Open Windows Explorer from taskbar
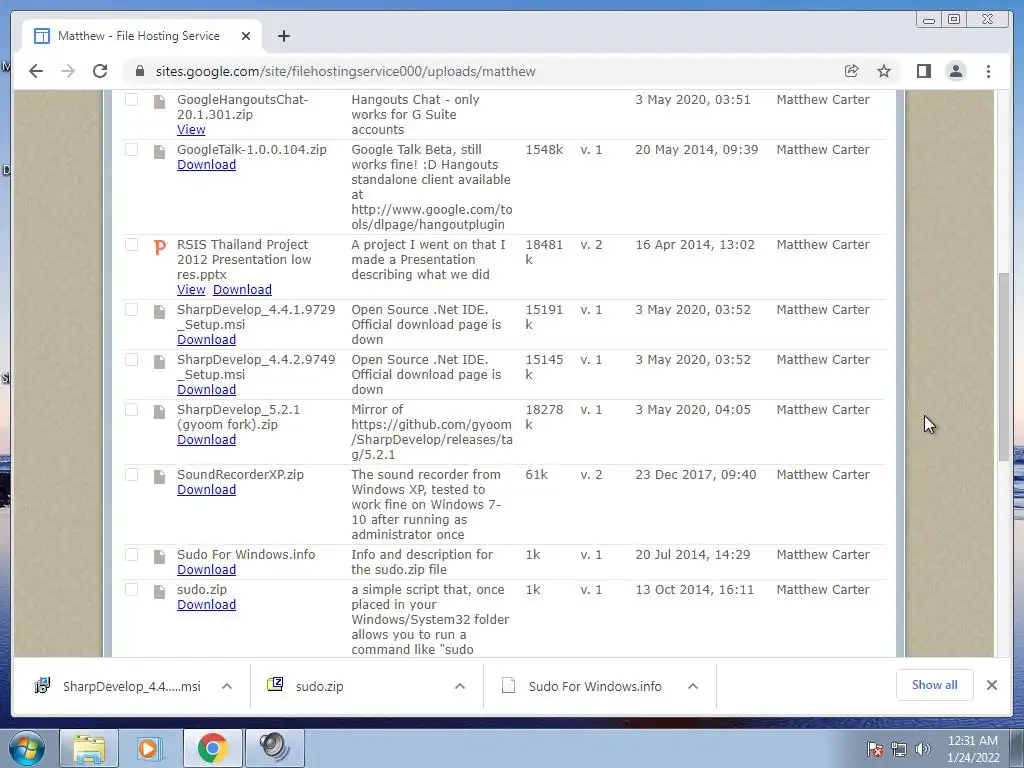Viewport: 1024px width, 768px height. [x=89, y=748]
